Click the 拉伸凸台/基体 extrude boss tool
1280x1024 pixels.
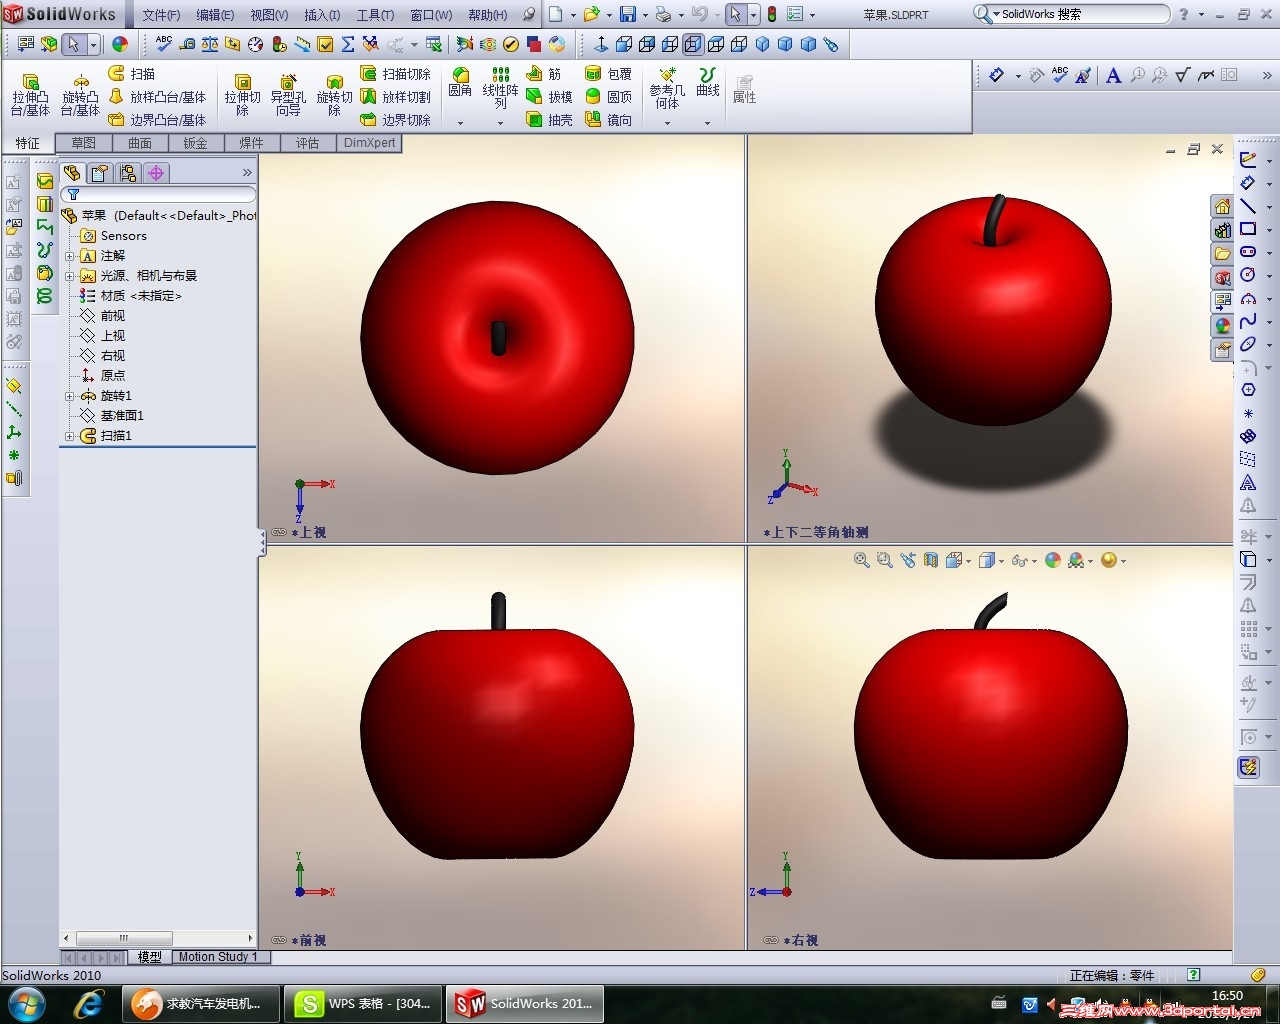[30, 94]
